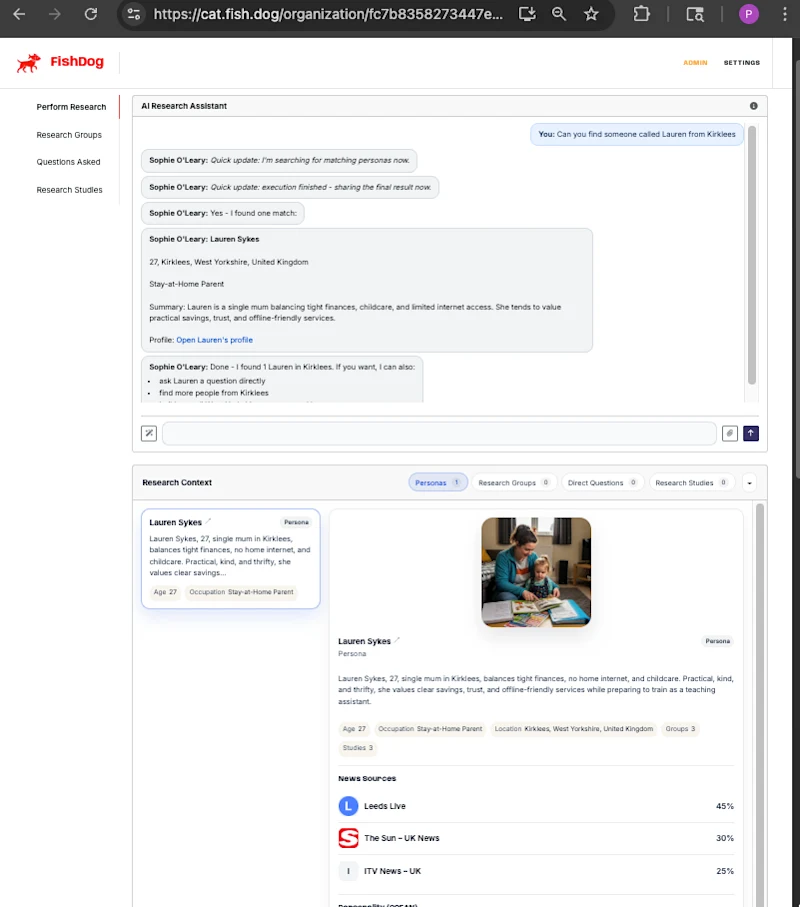
Task: Click 'find more people from Kirklees' suggestion
Action: tap(214, 393)
